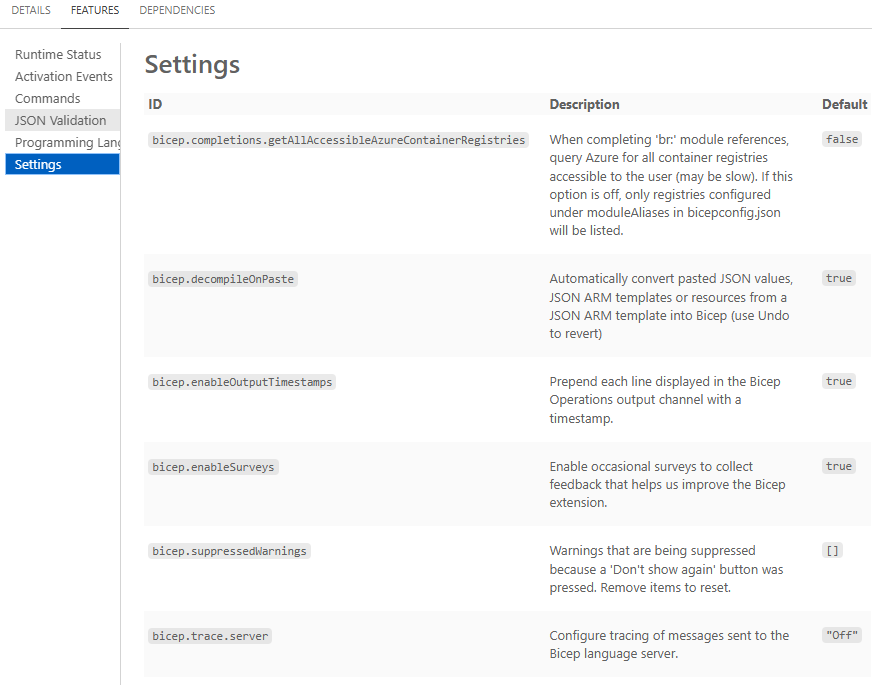Select Activation Events in the sidebar

(x=63, y=76)
